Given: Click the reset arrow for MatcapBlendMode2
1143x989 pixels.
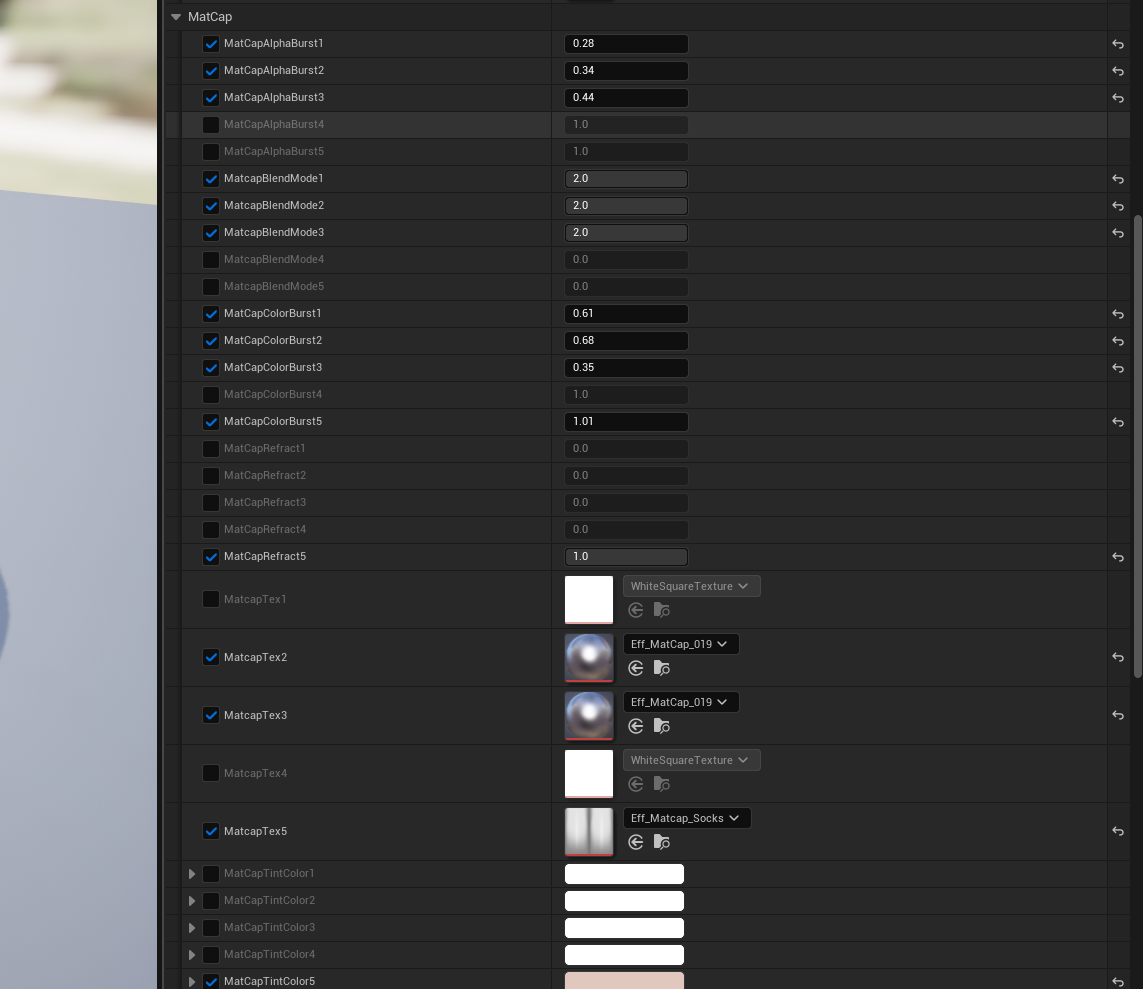Looking at the screenshot, I should click(1118, 206).
